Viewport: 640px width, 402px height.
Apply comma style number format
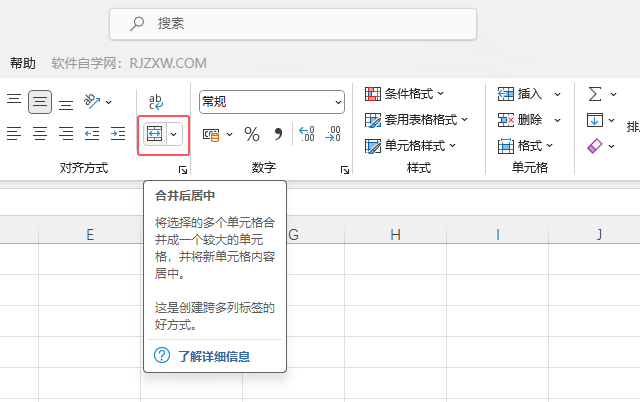(x=278, y=134)
